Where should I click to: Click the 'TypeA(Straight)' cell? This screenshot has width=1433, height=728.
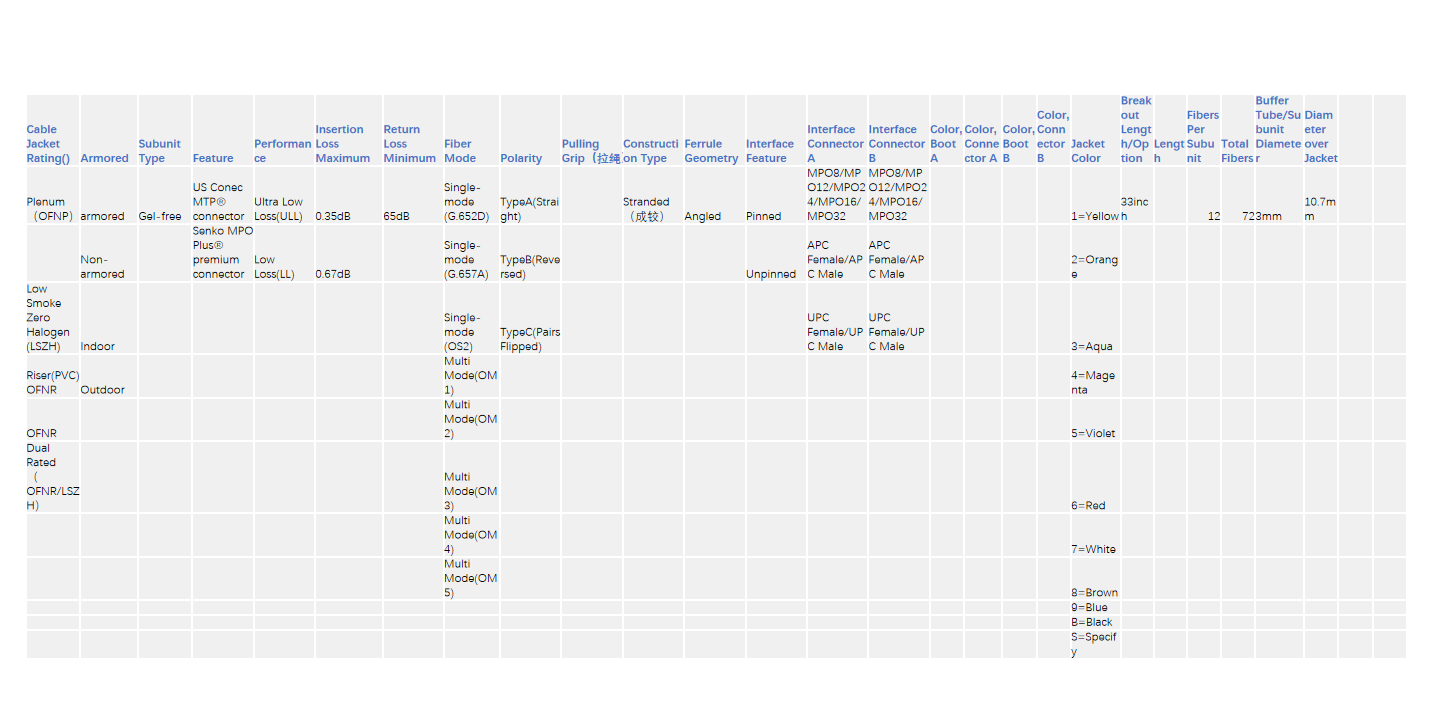[x=530, y=195]
